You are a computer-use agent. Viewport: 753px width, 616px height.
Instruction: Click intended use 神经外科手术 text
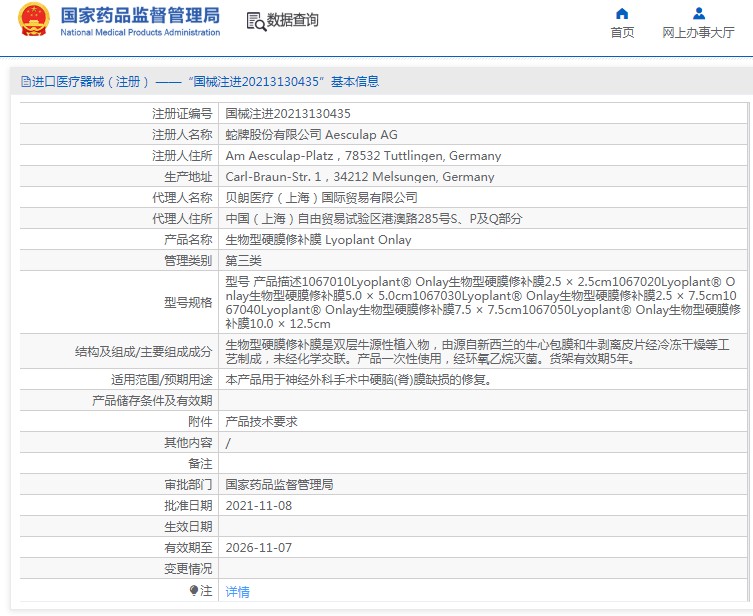(x=359, y=380)
